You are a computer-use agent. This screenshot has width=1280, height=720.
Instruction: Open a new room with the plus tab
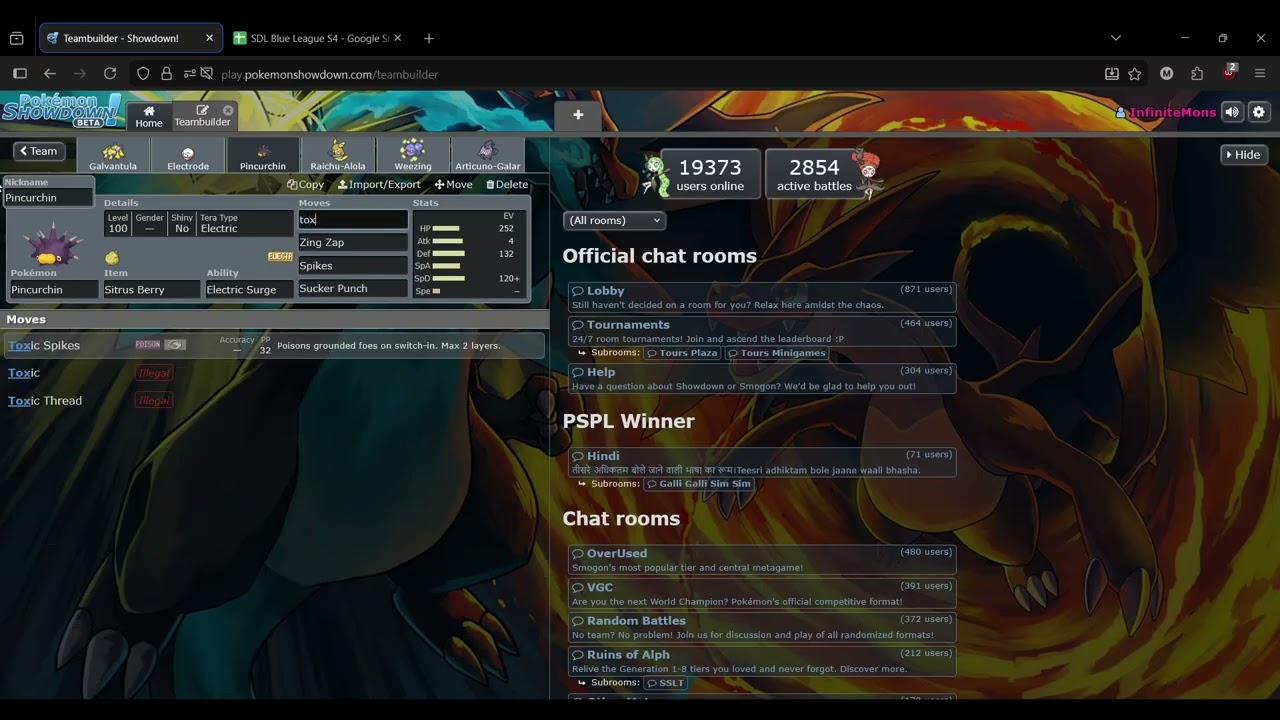(578, 115)
